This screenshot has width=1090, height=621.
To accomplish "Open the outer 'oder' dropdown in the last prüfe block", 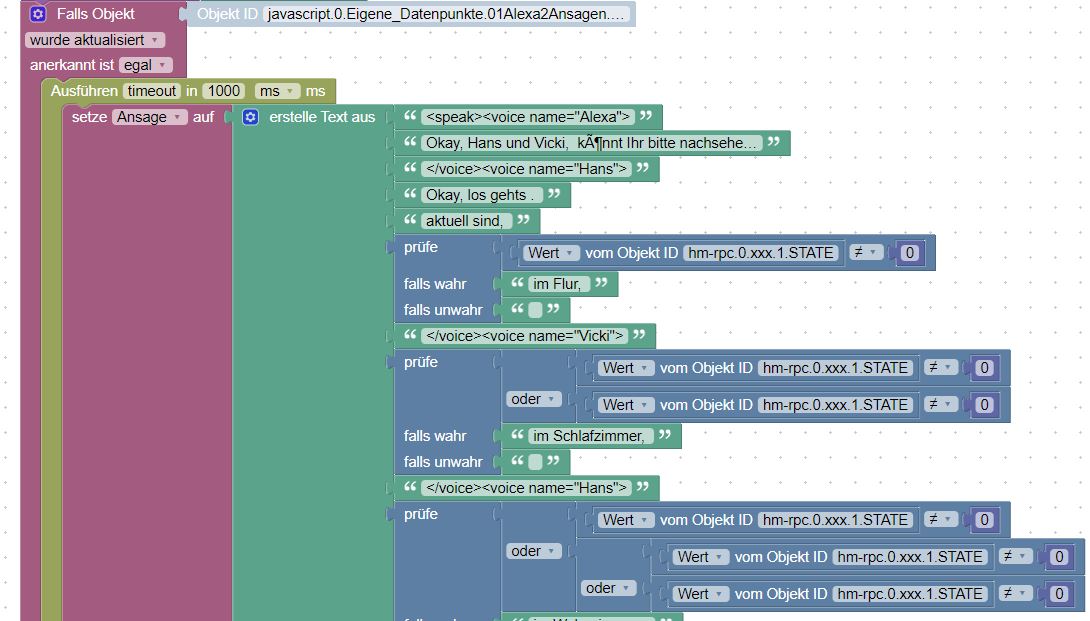I will (532, 551).
